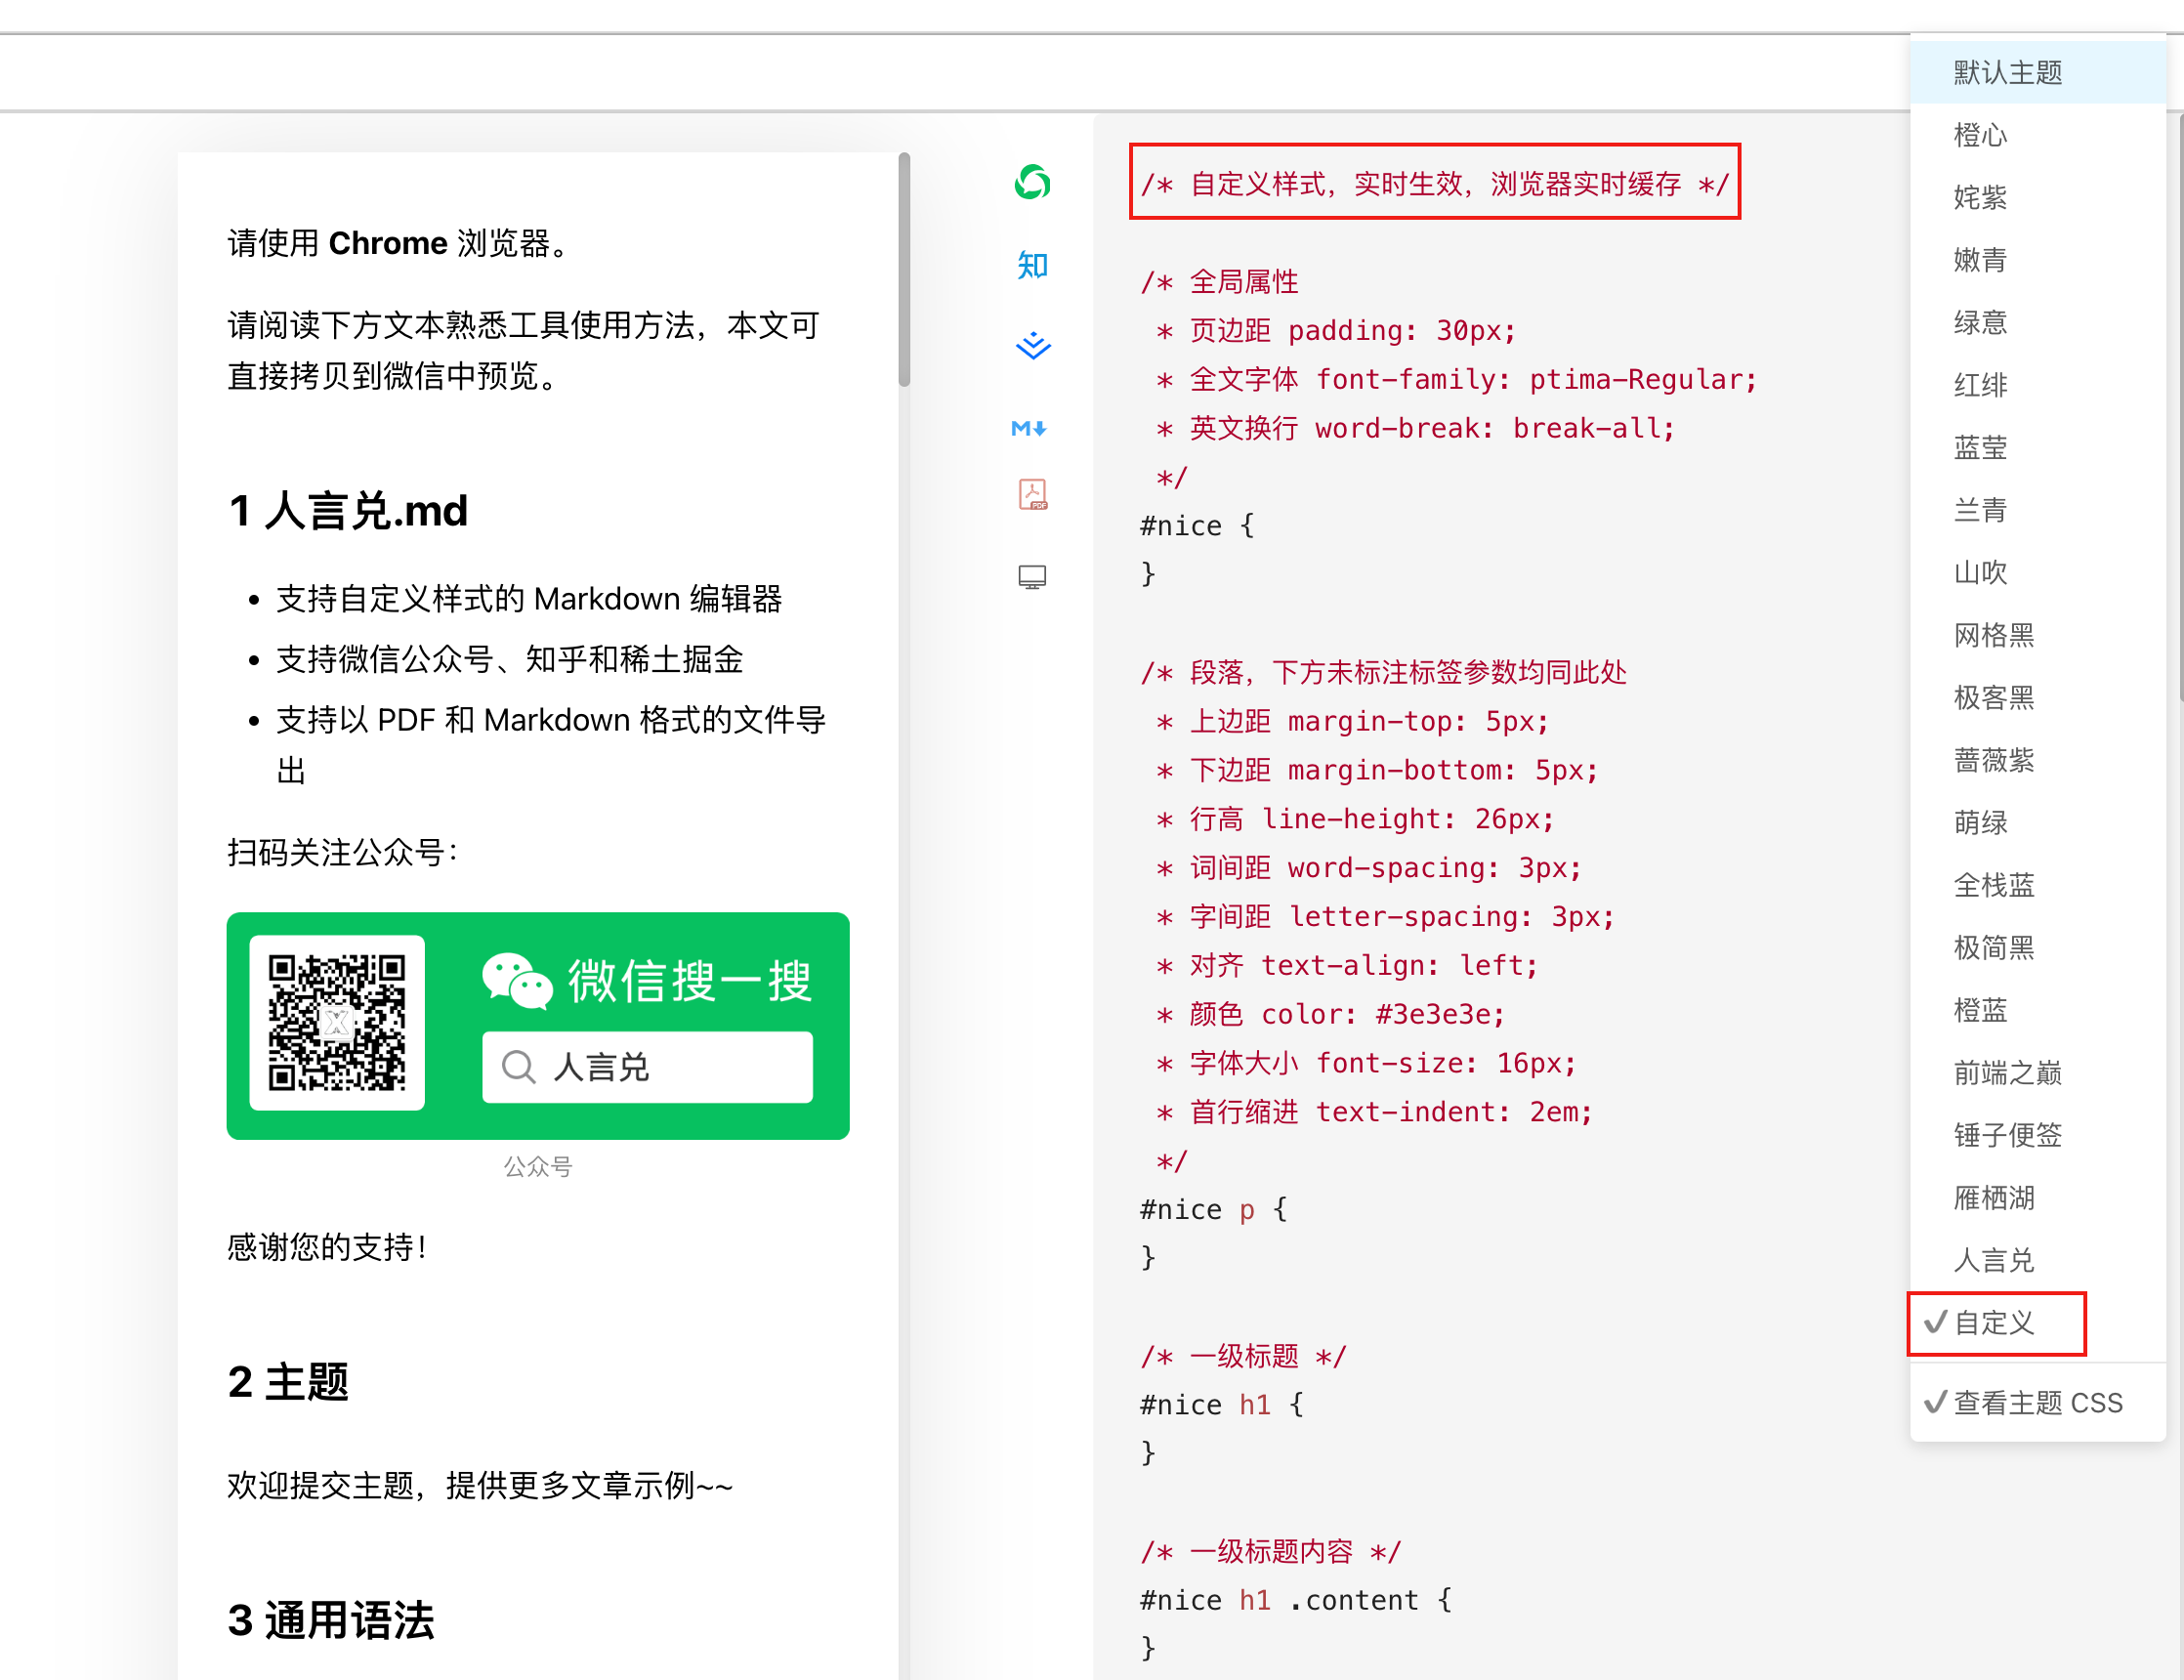
Task: Choose the 前端之巅 theme
Action: pos(2037,1073)
